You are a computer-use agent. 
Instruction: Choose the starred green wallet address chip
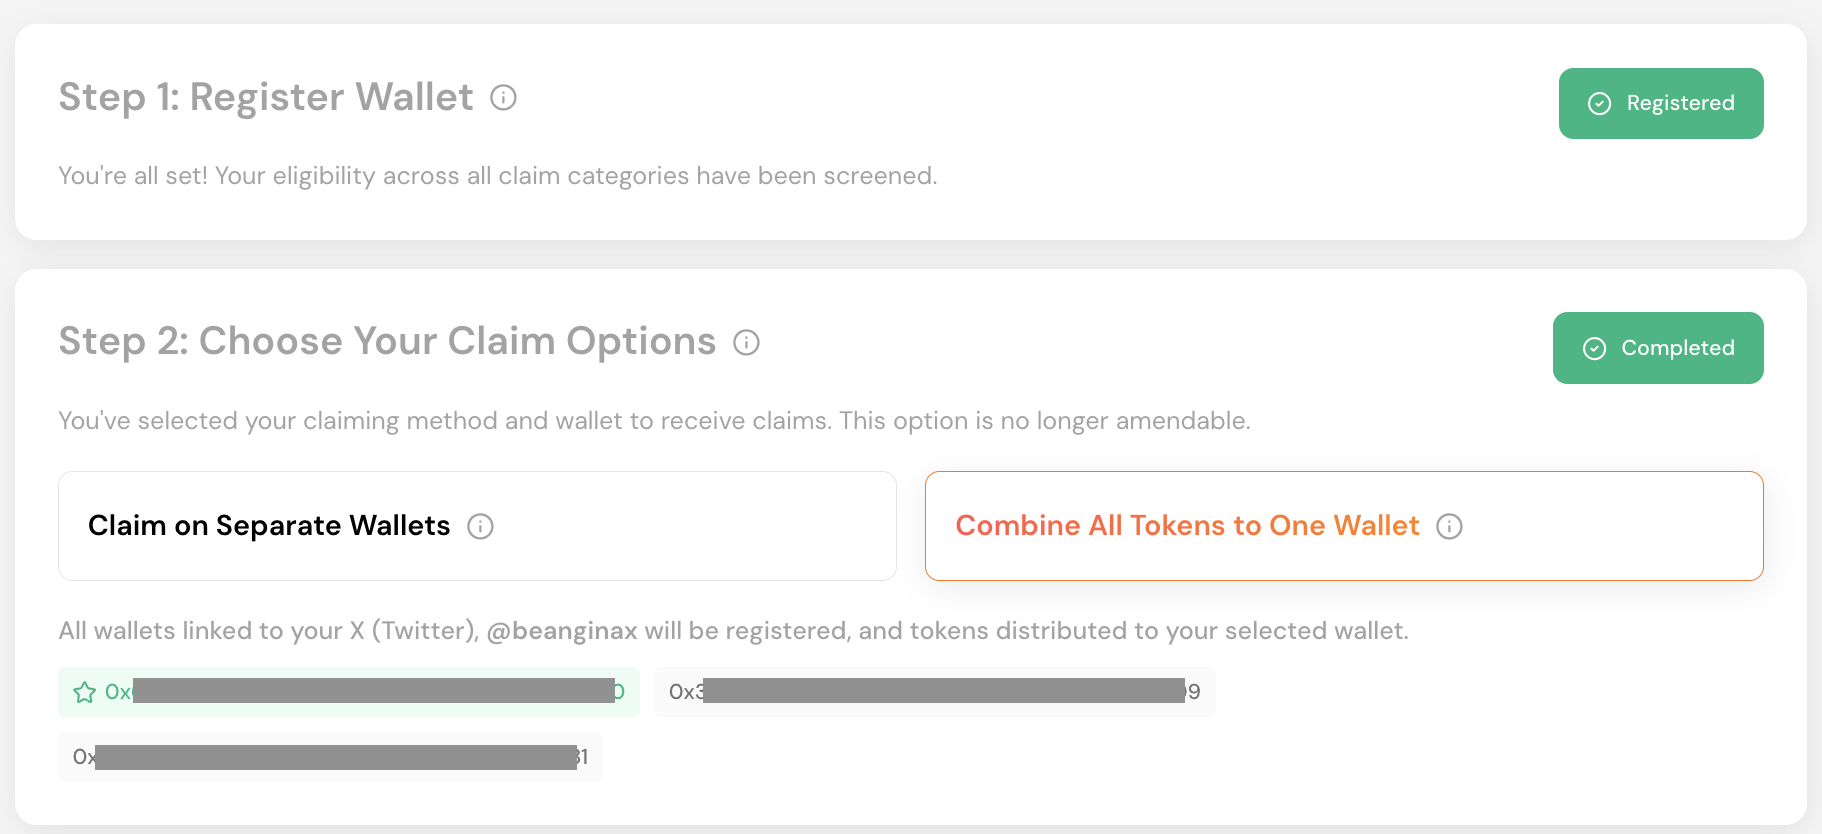(x=348, y=692)
